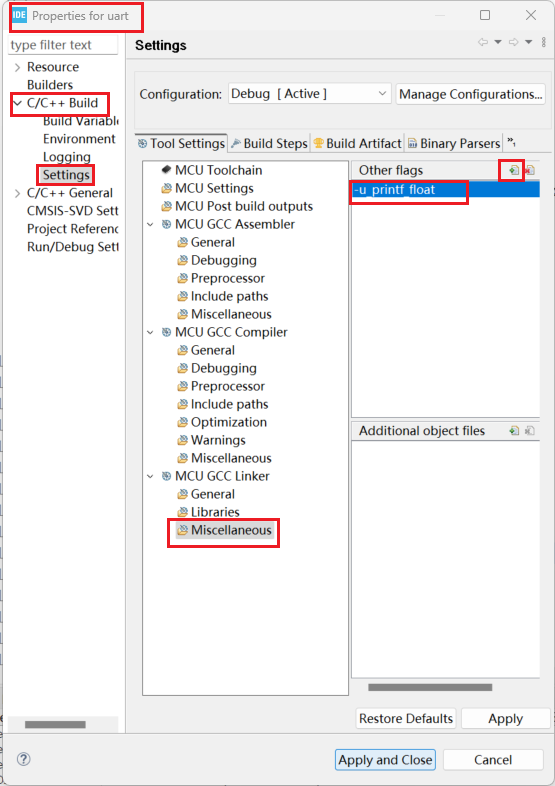Switch to the Build Steps tab
555x786 pixels.
click(269, 143)
